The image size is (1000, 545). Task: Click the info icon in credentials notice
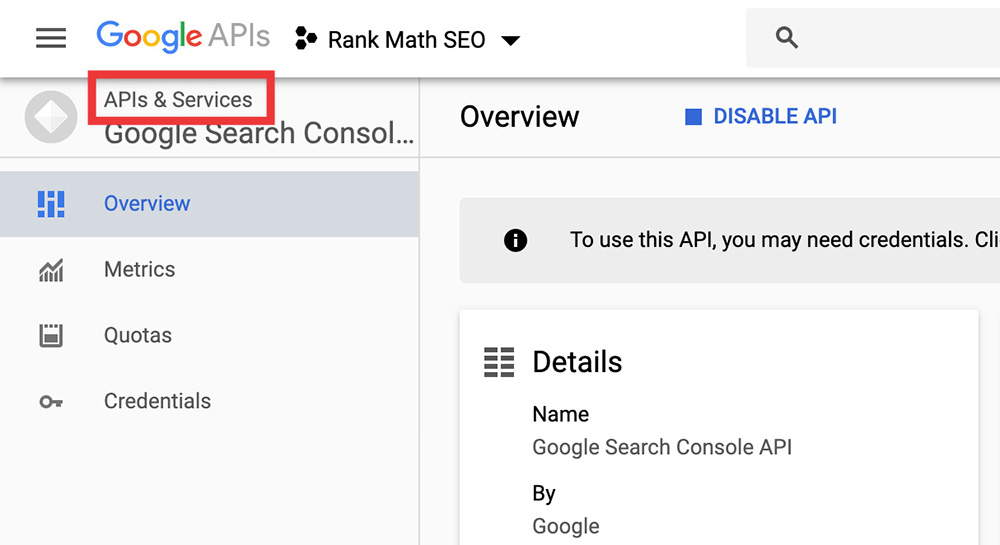[x=516, y=240]
